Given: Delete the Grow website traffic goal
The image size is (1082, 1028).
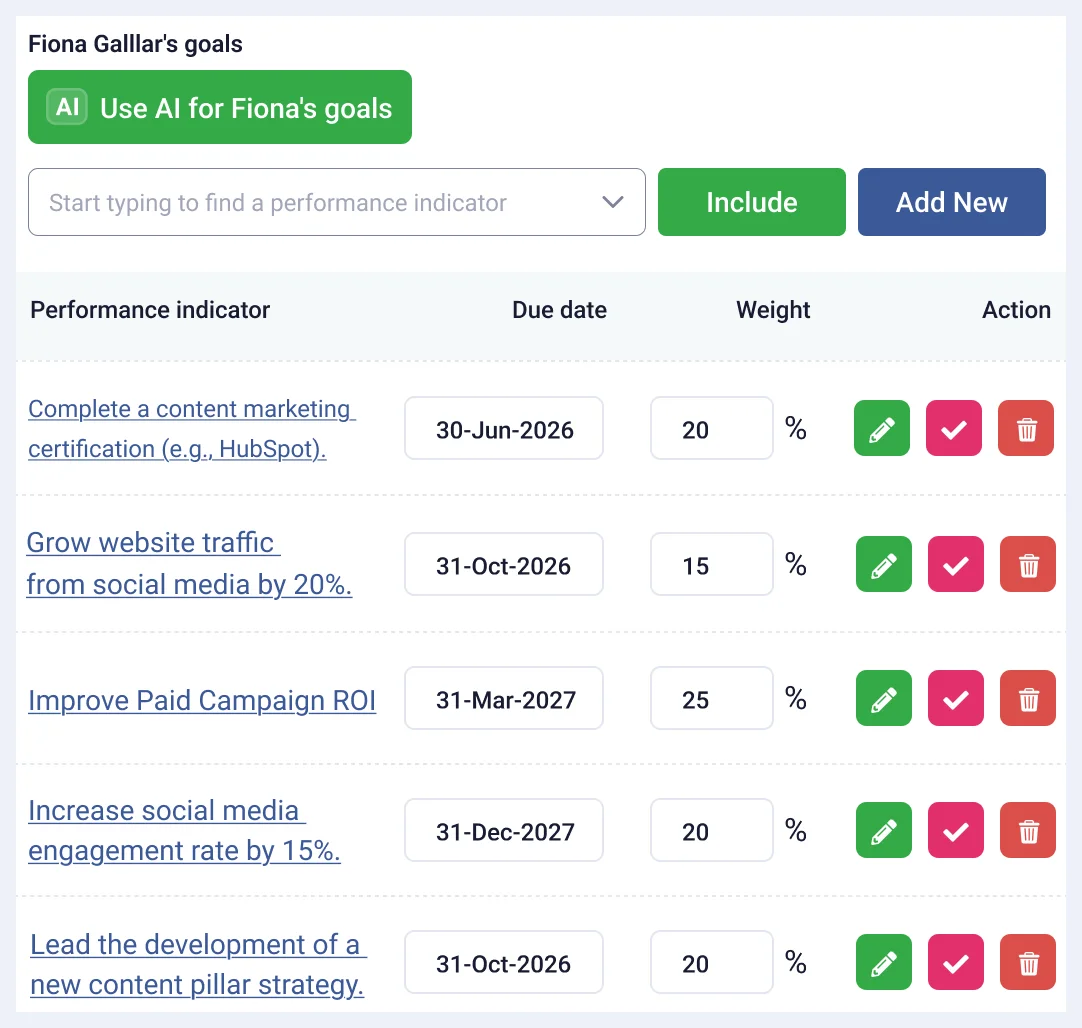Looking at the screenshot, I should (x=1028, y=564).
